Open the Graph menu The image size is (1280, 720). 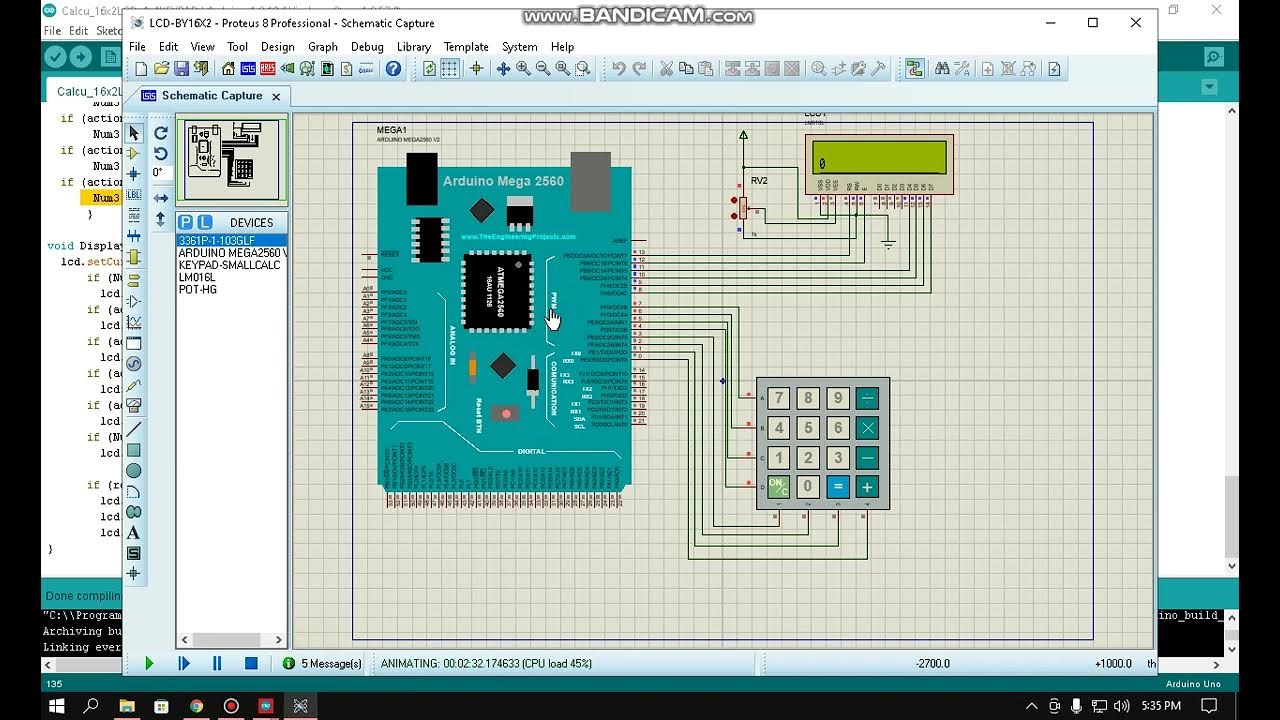[322, 47]
